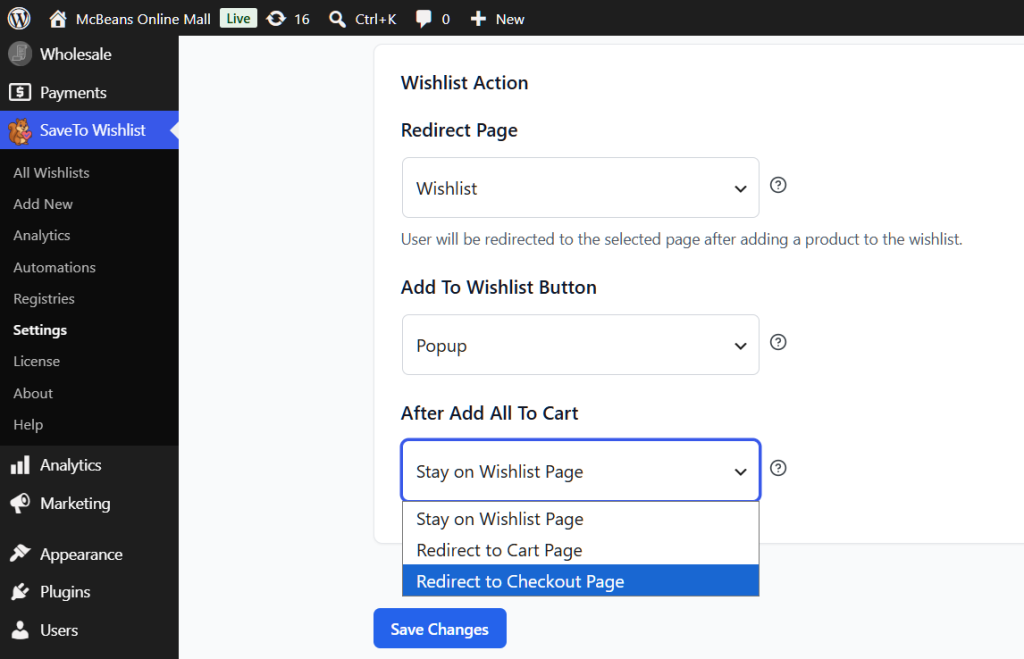This screenshot has width=1024, height=659.
Task: Open the Redirect Page Wishlist dropdown
Action: click(x=581, y=188)
